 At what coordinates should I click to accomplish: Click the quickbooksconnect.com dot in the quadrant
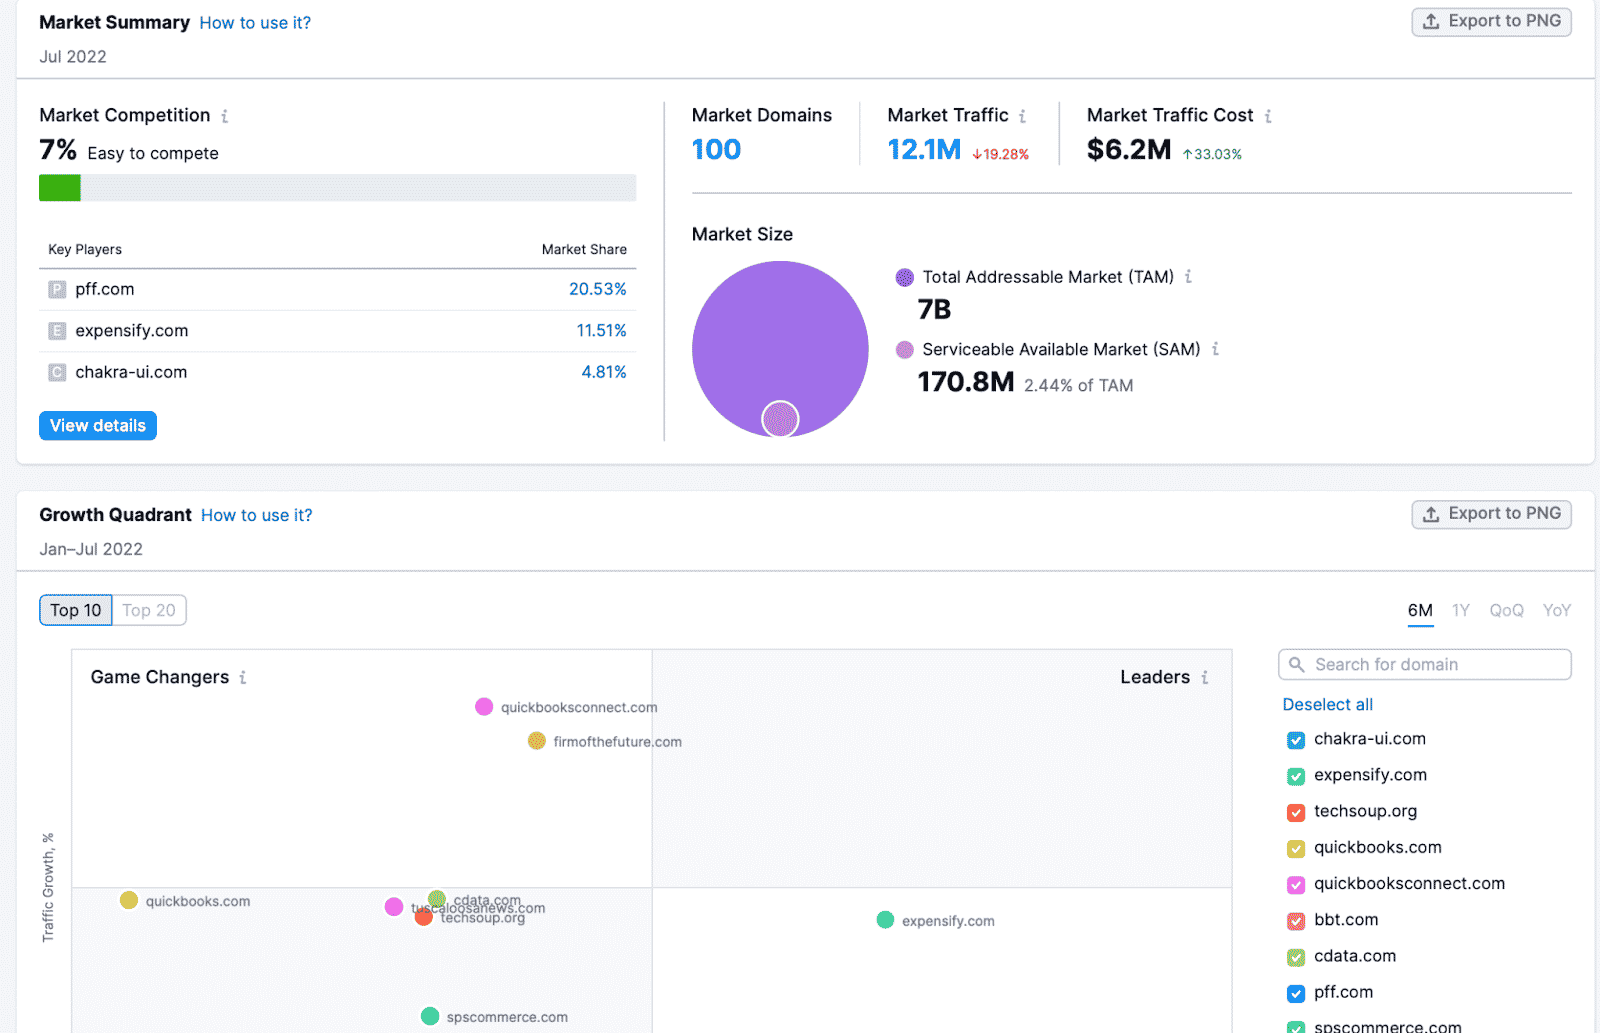pyautogui.click(x=484, y=707)
